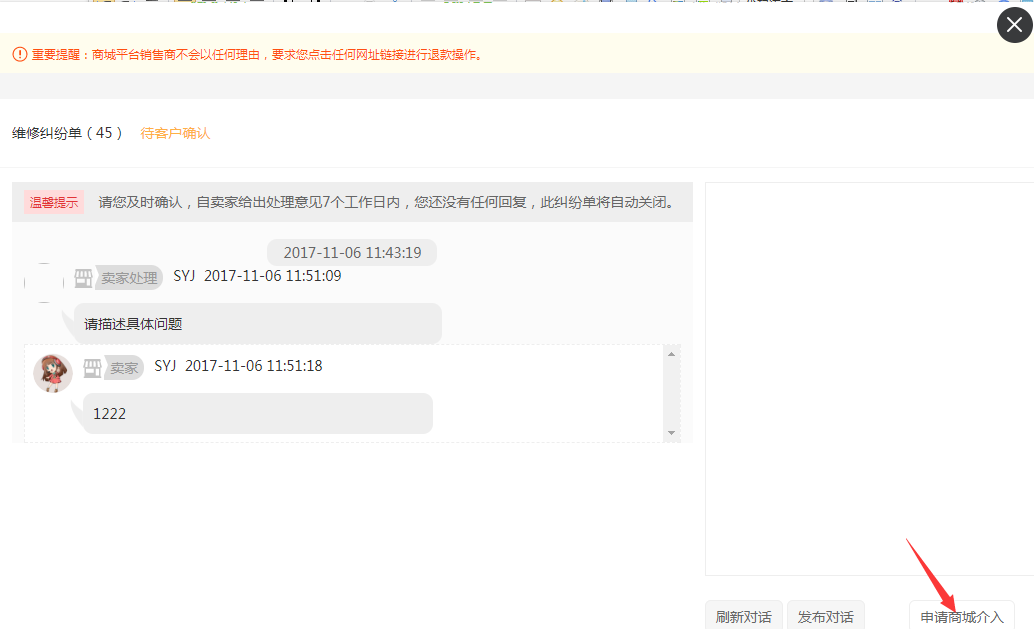The image size is (1034, 629).
Task: Close the dispute dialog with X button
Action: click(1014, 25)
